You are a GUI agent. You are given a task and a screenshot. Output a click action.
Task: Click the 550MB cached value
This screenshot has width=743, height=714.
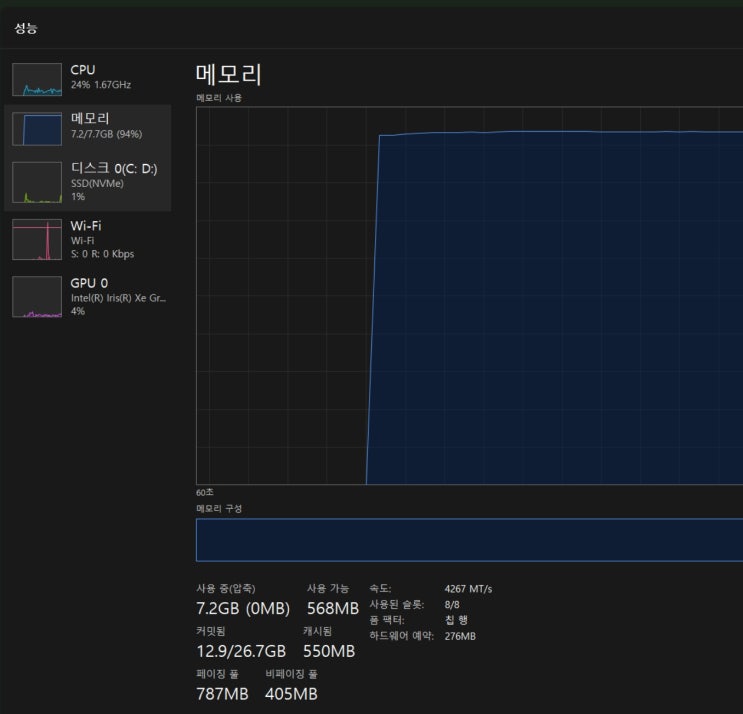click(x=329, y=651)
